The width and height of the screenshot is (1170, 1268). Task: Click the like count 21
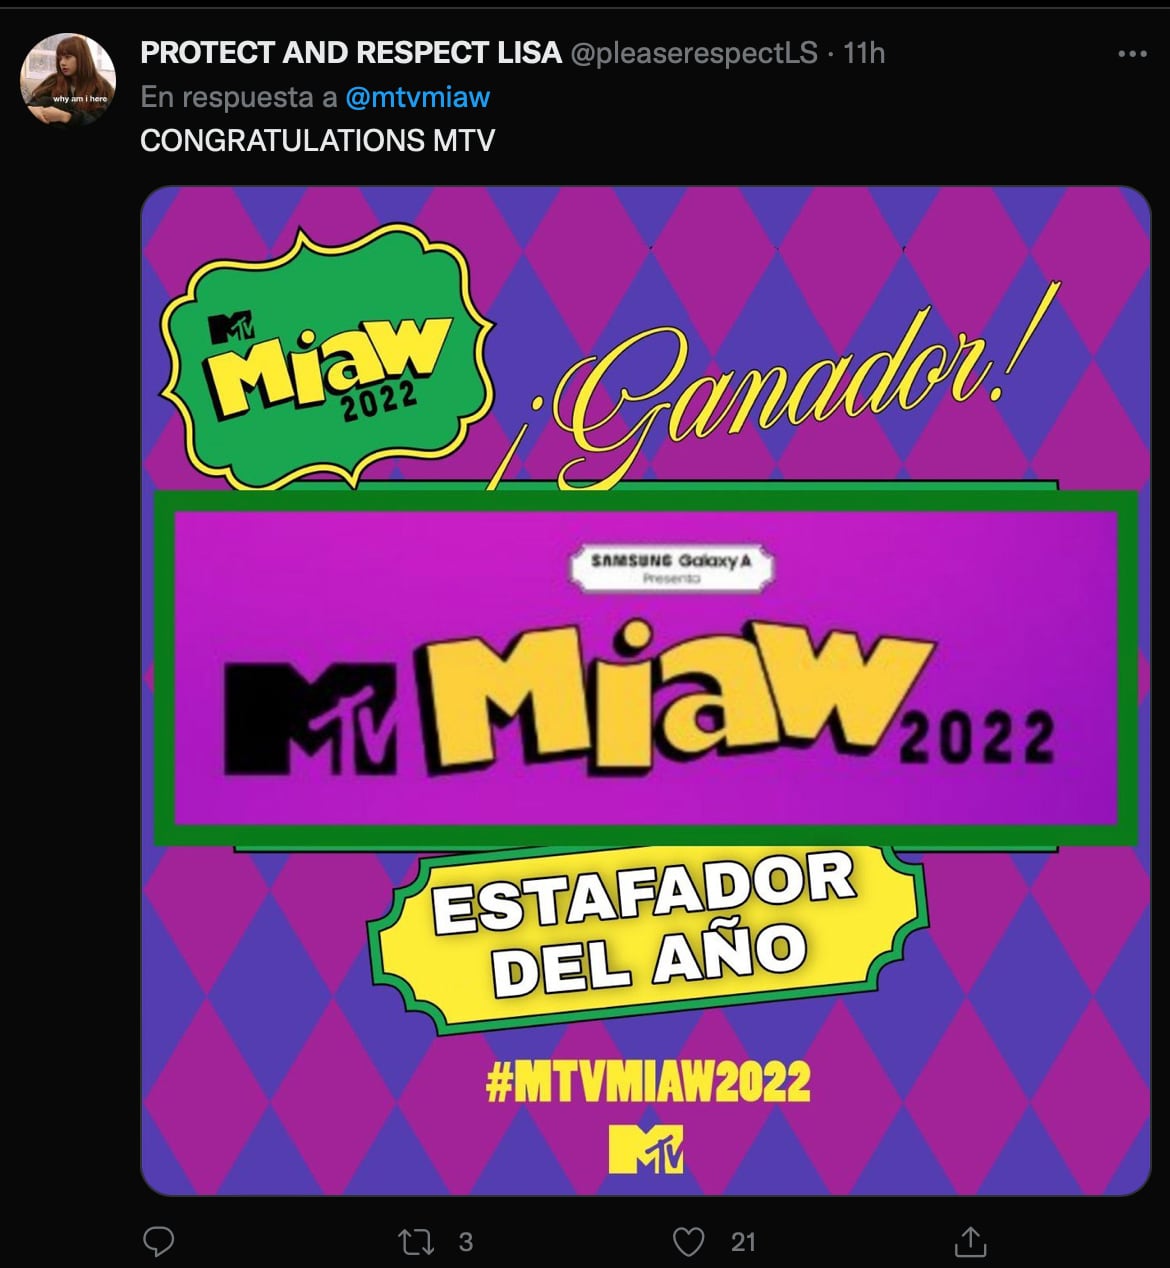tap(743, 1242)
